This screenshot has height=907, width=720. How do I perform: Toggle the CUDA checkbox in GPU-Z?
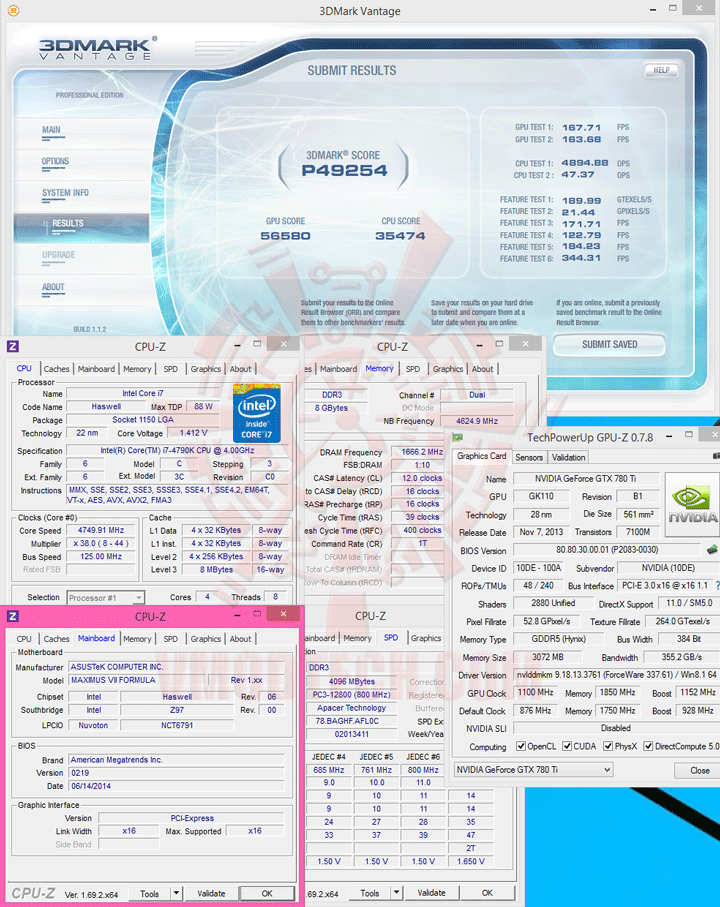(x=567, y=746)
